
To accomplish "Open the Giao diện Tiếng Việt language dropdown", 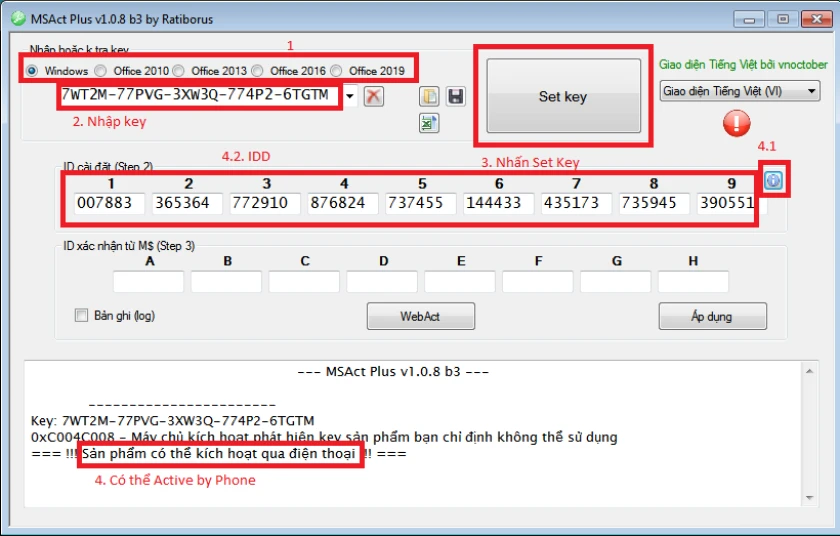I will [x=740, y=91].
